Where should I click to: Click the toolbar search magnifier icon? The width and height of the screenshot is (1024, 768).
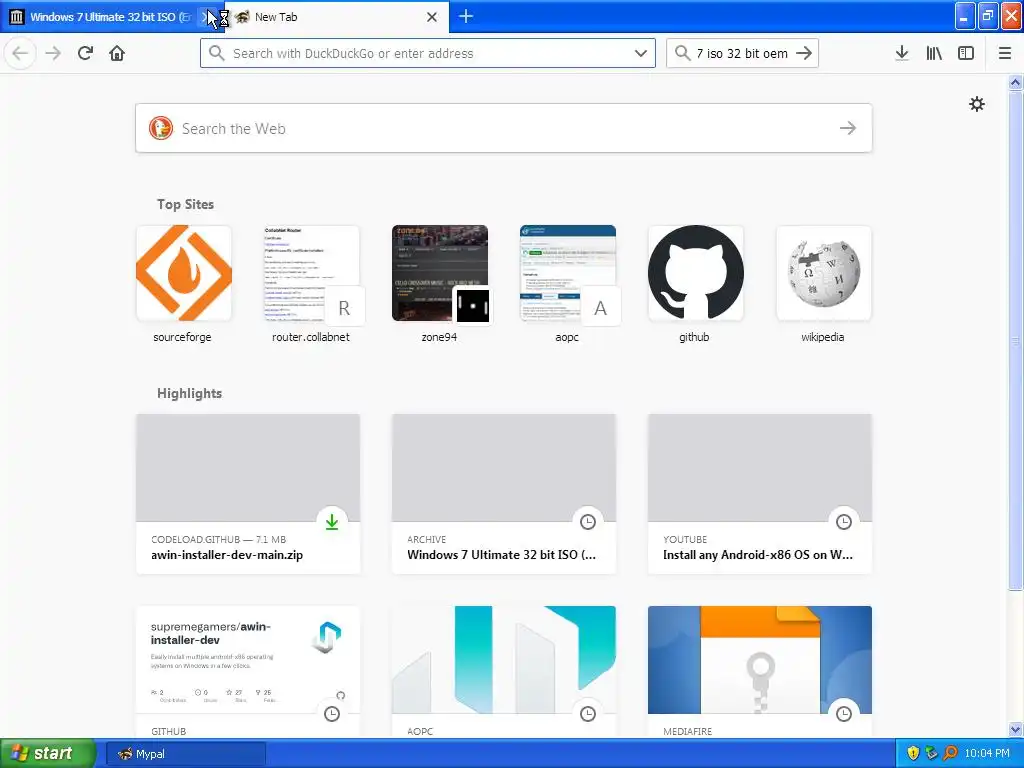[x=682, y=53]
